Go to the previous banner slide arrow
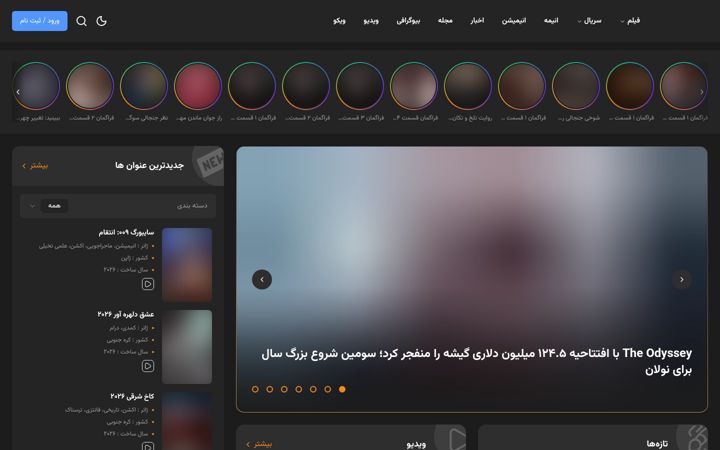This screenshot has height=450, width=720. [x=262, y=279]
